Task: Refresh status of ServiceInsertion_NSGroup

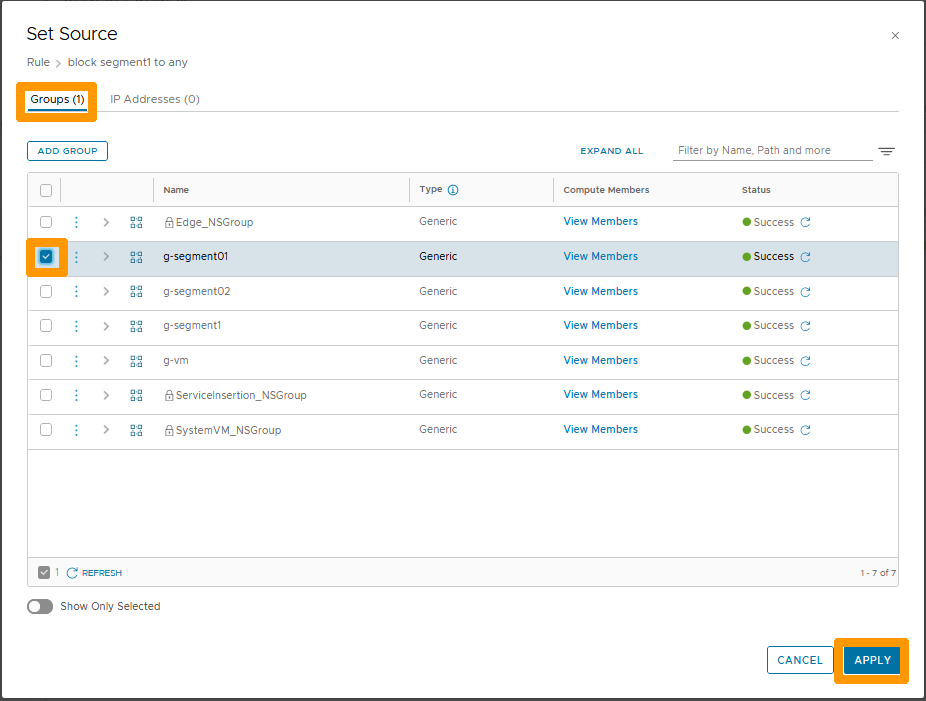Action: [x=805, y=395]
